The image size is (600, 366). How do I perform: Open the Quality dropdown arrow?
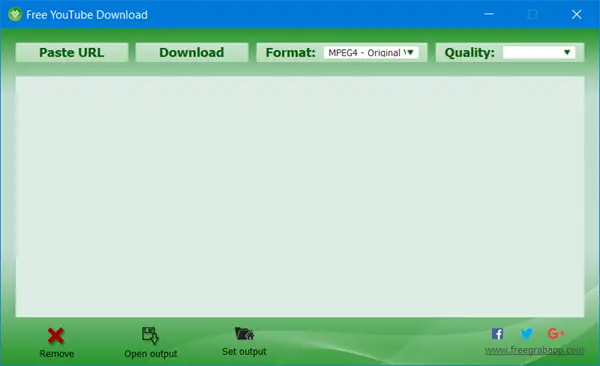tap(567, 52)
